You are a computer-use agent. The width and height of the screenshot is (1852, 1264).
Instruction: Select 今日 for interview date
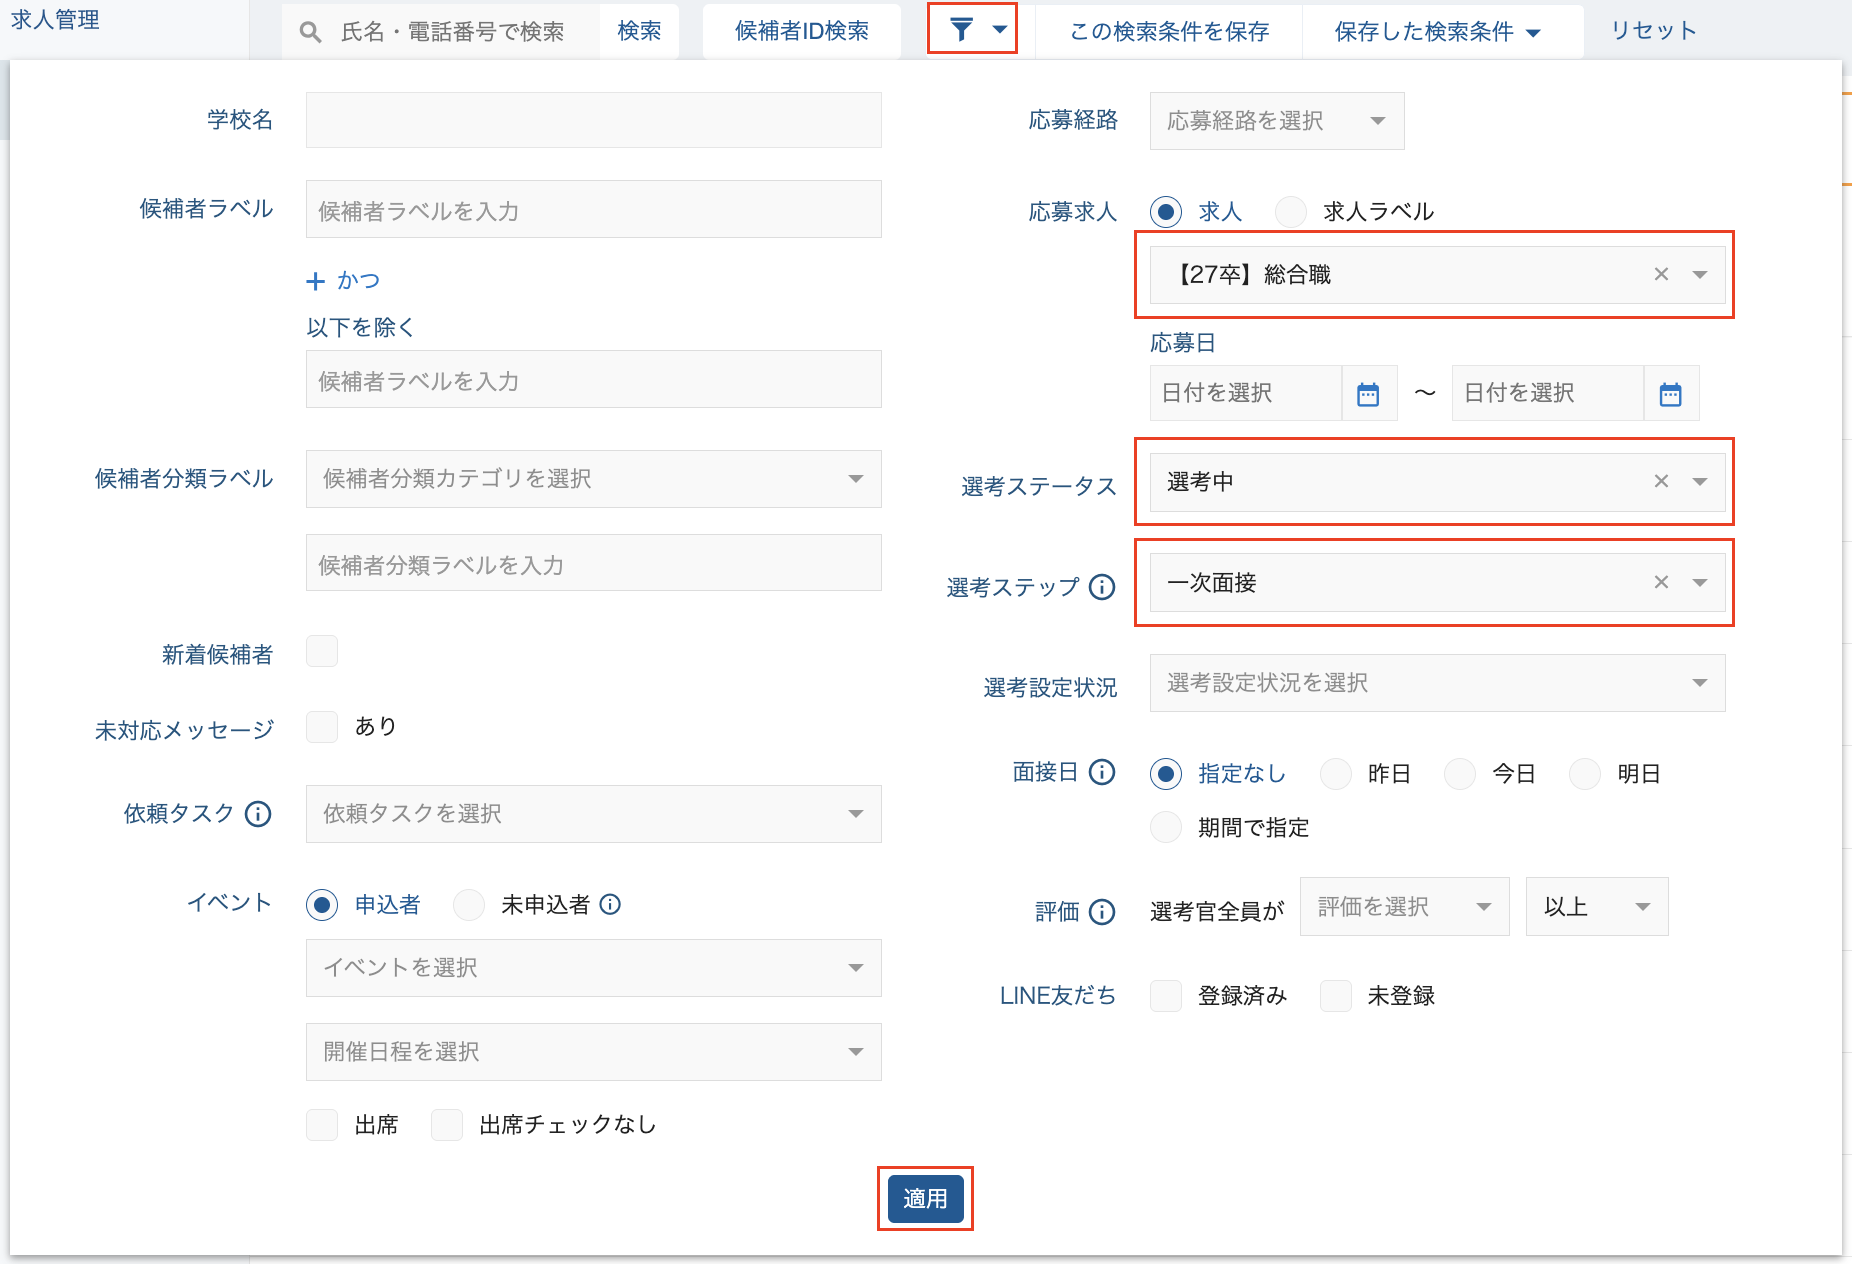point(1460,774)
